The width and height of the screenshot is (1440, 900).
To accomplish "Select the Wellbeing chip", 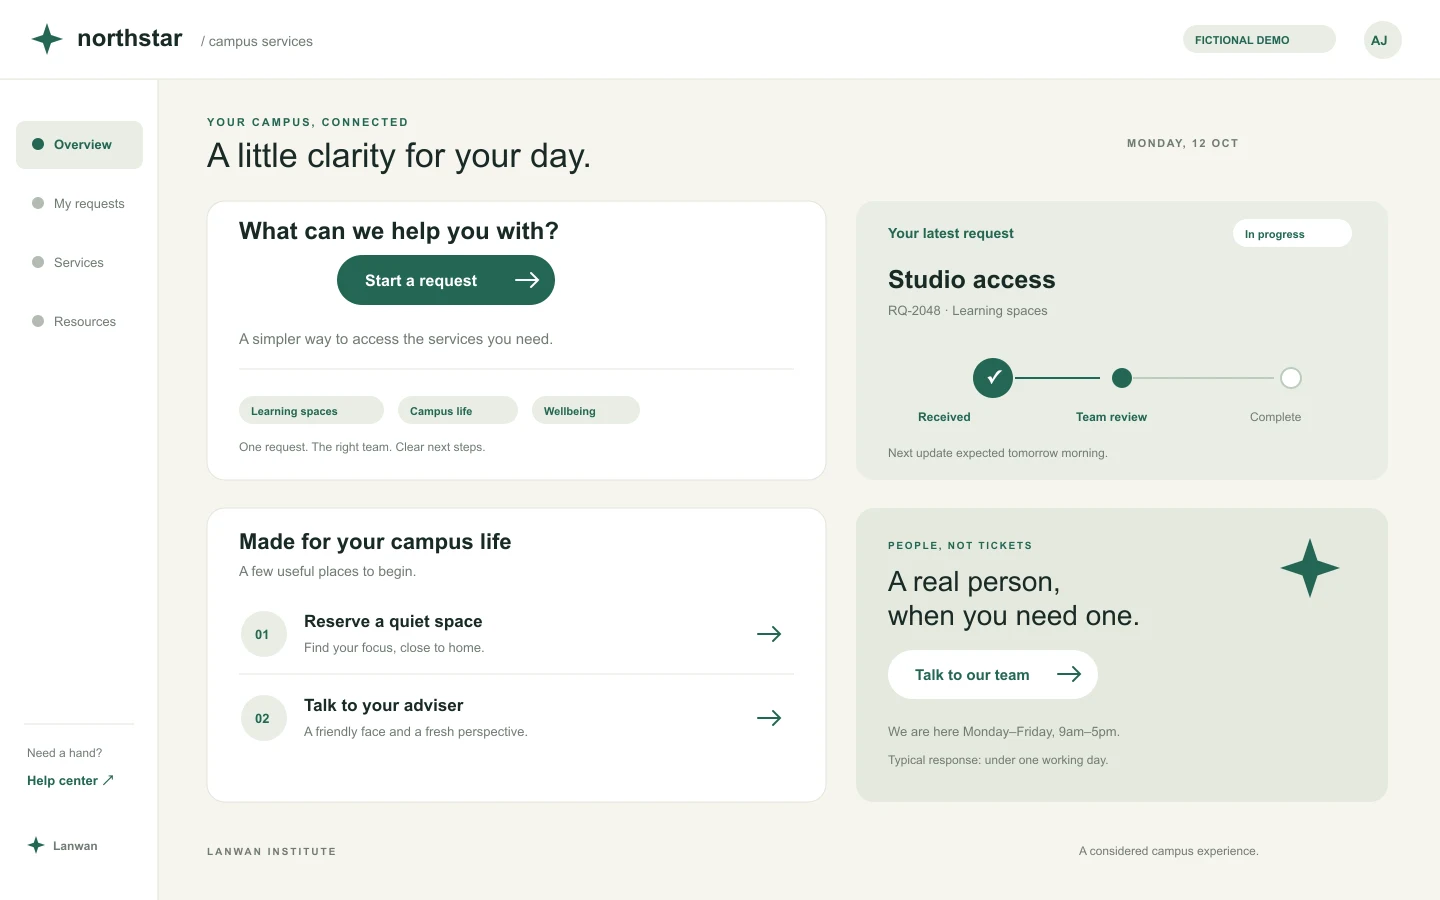I will tap(586, 410).
